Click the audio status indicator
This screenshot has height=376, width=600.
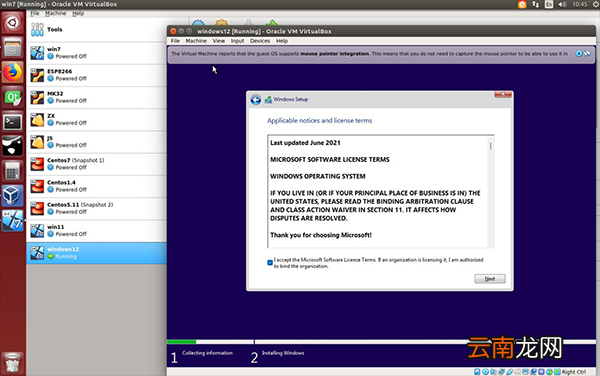493,372
